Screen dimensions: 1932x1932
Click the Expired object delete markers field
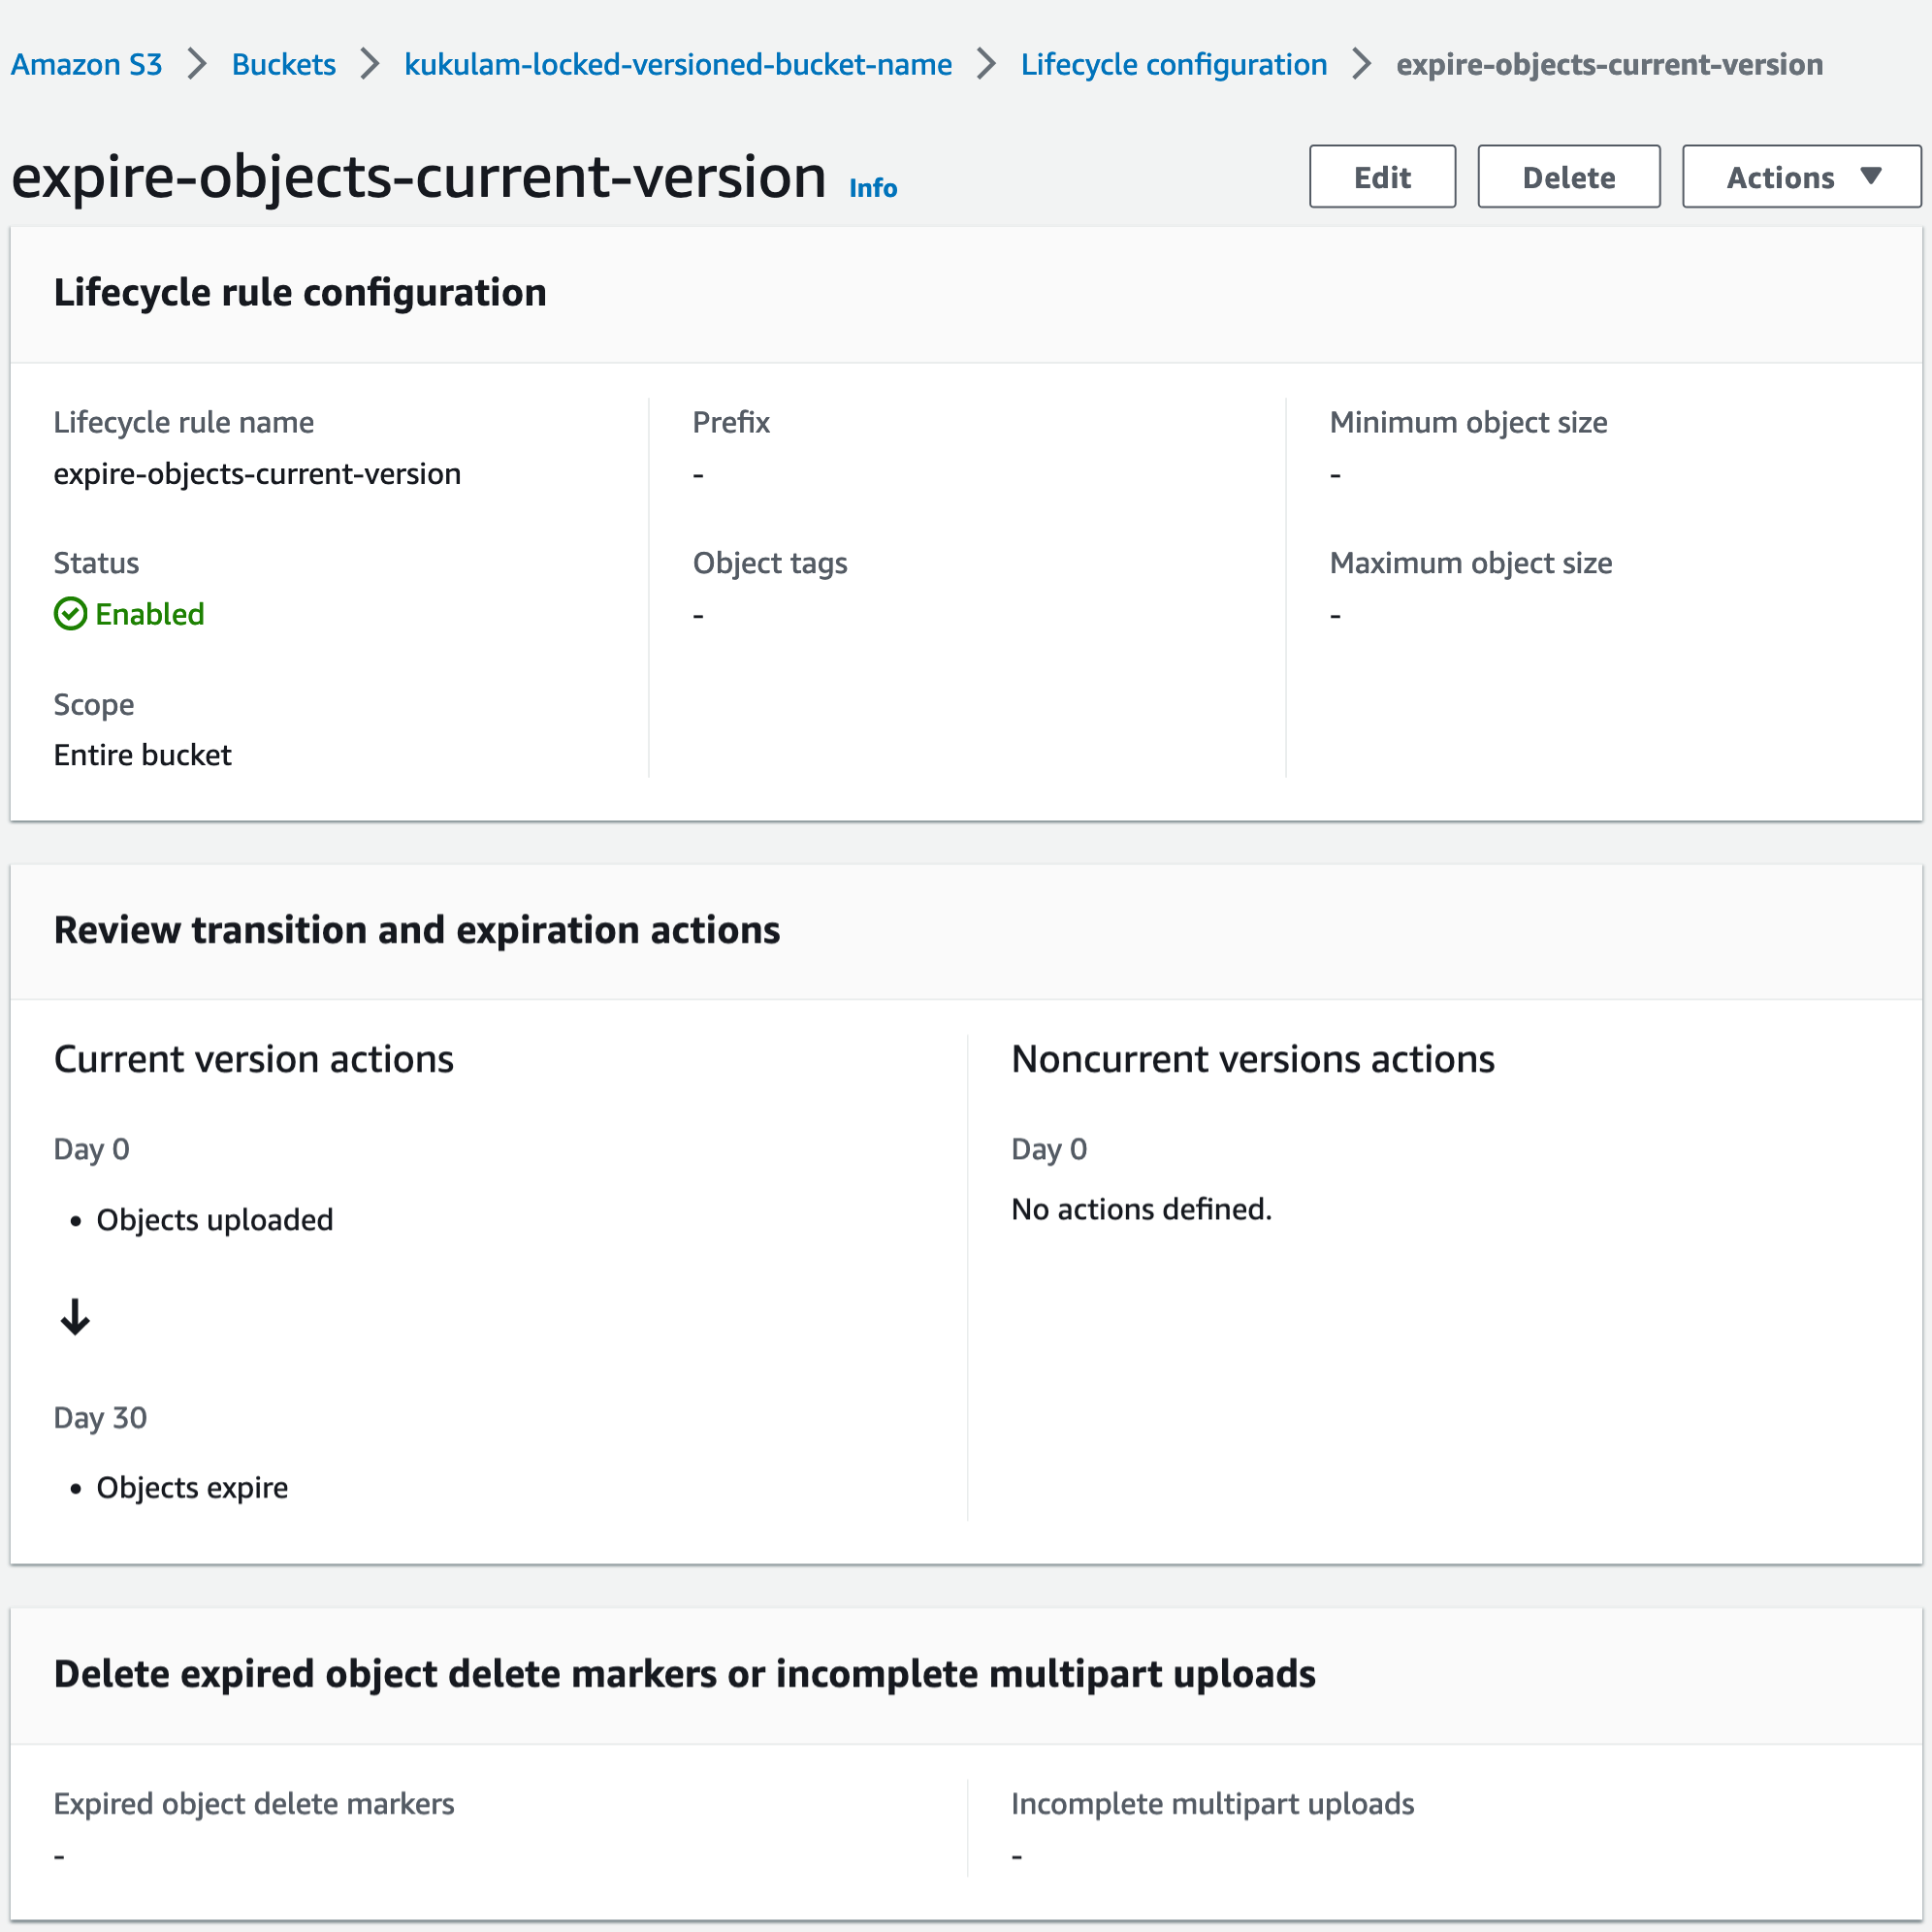(x=254, y=1804)
